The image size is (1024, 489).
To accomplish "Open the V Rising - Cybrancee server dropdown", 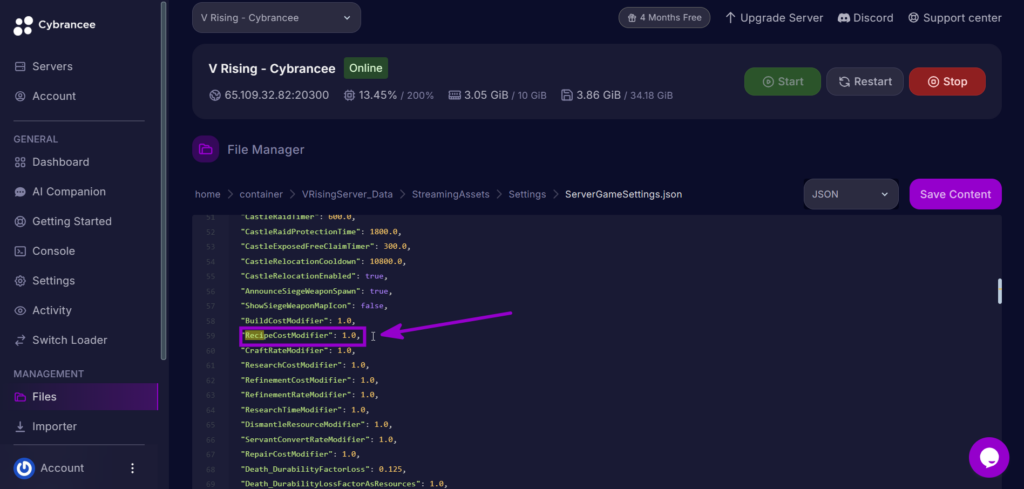I will click(276, 18).
